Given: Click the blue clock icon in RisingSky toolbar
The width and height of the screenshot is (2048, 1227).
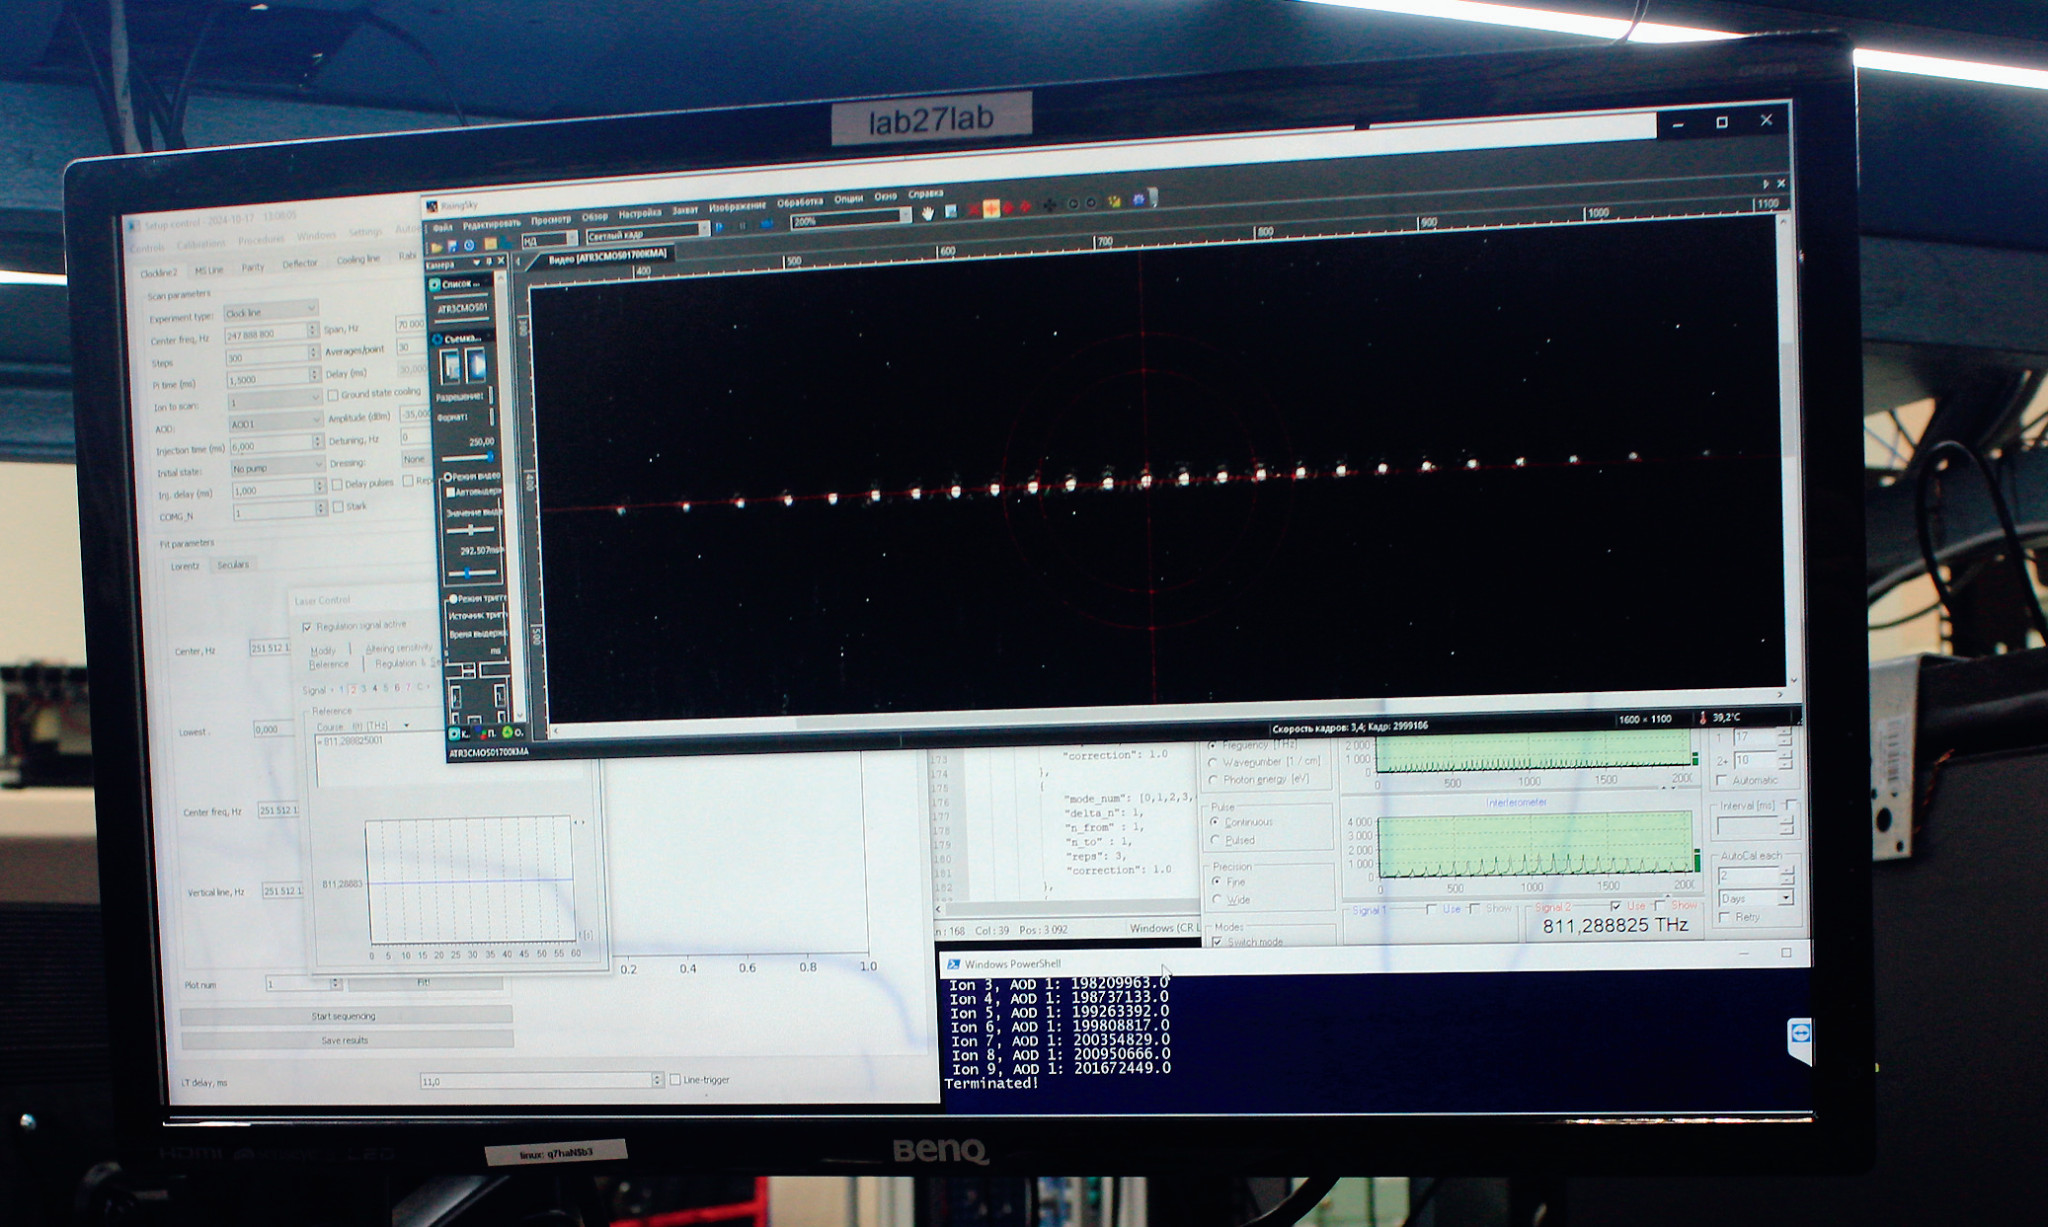Looking at the screenshot, I should pos(469,245).
